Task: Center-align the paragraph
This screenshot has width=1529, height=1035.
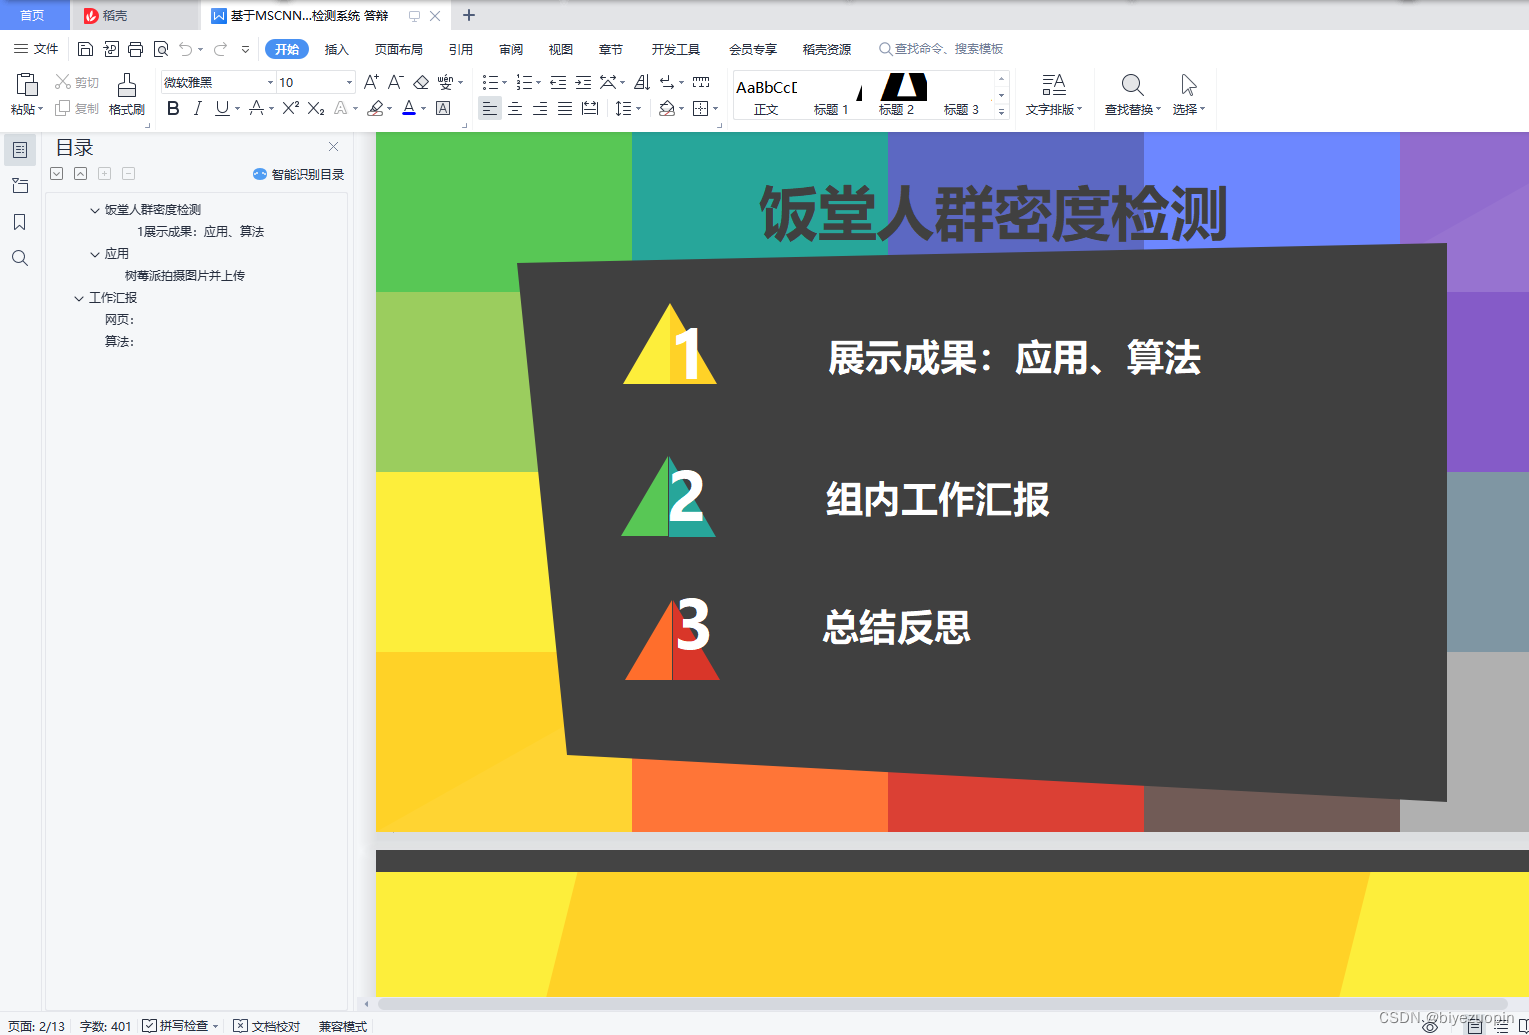Action: pyautogui.click(x=514, y=108)
